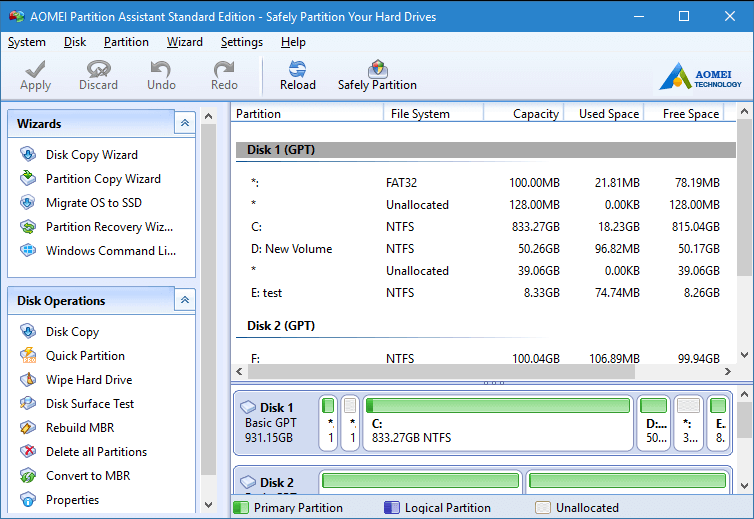Select the E: test partition row
The height and width of the screenshot is (519, 754).
coord(486,292)
